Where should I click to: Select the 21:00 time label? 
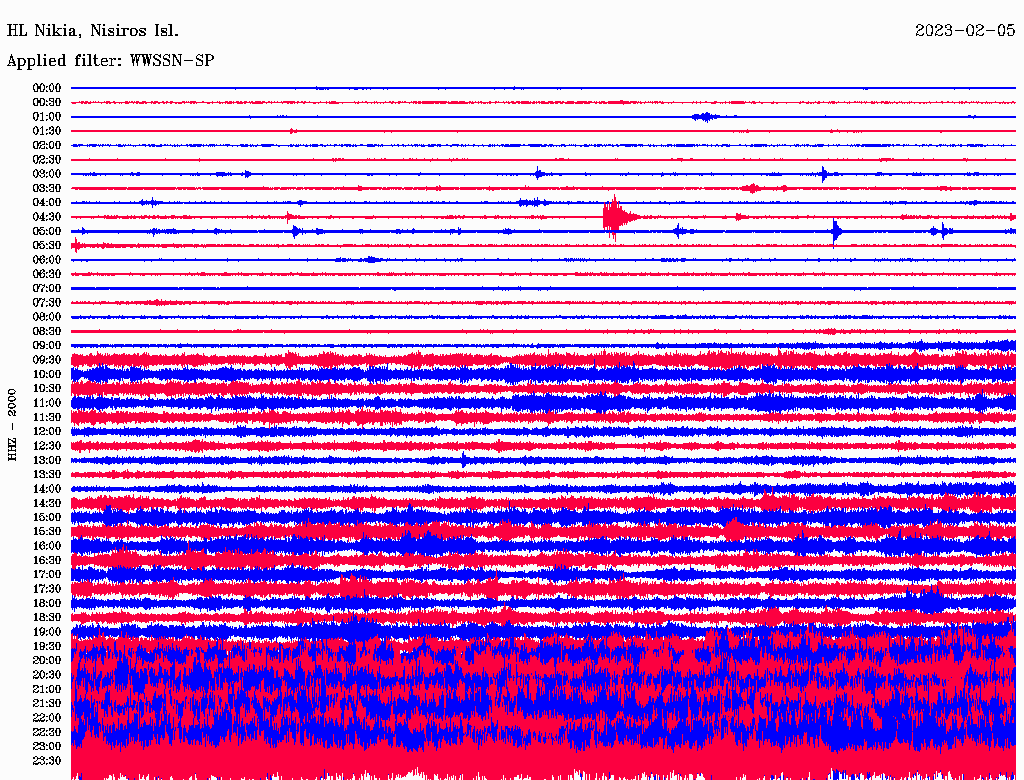(x=46, y=689)
